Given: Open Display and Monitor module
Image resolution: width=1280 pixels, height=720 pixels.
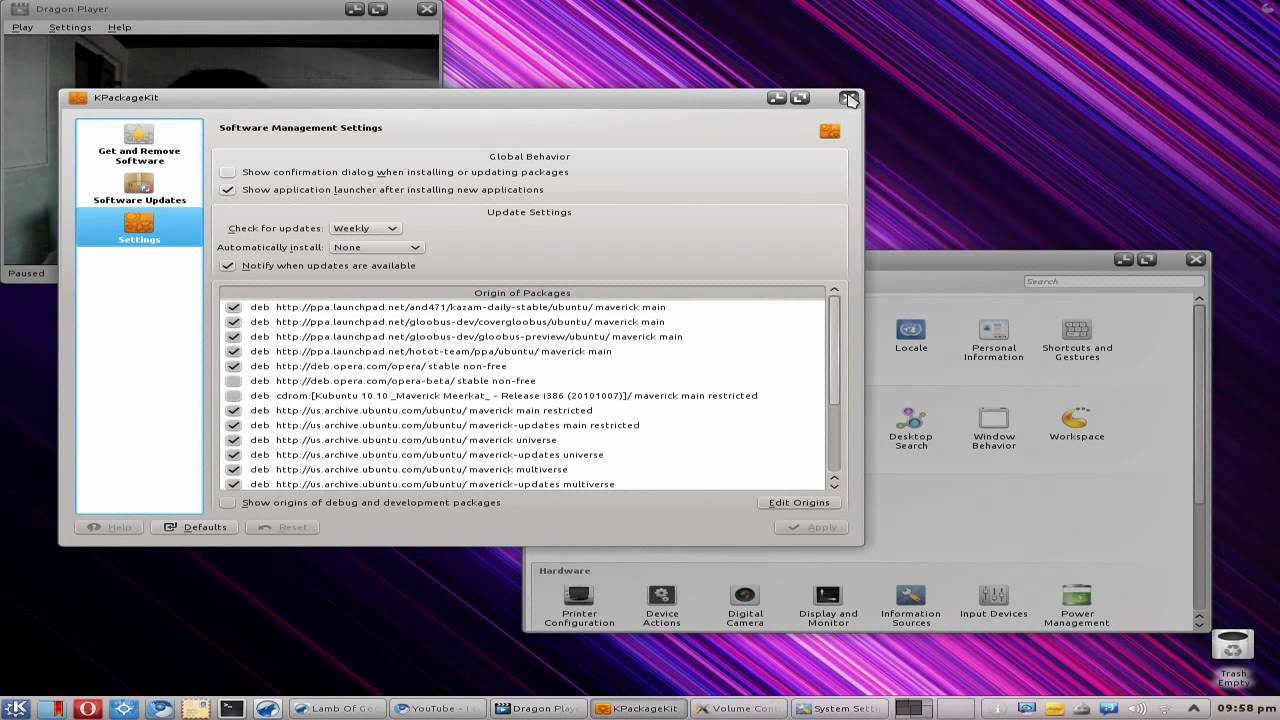Looking at the screenshot, I should click(828, 606).
